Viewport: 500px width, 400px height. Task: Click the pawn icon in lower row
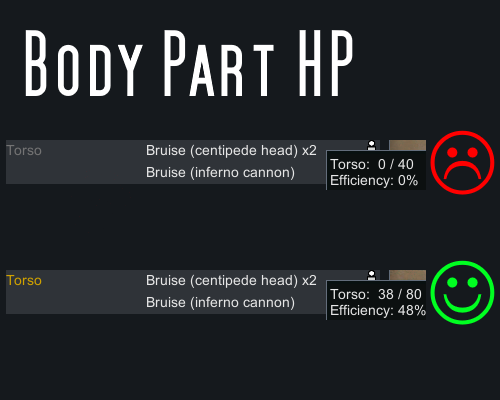(371, 275)
